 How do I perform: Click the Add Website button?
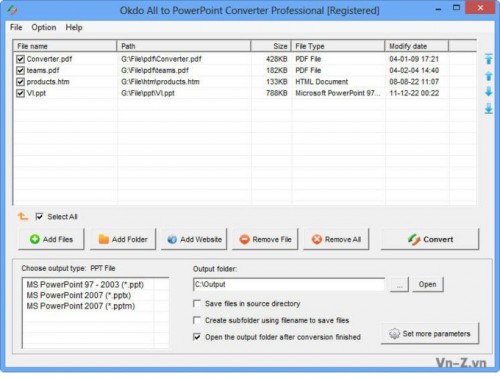tap(194, 239)
